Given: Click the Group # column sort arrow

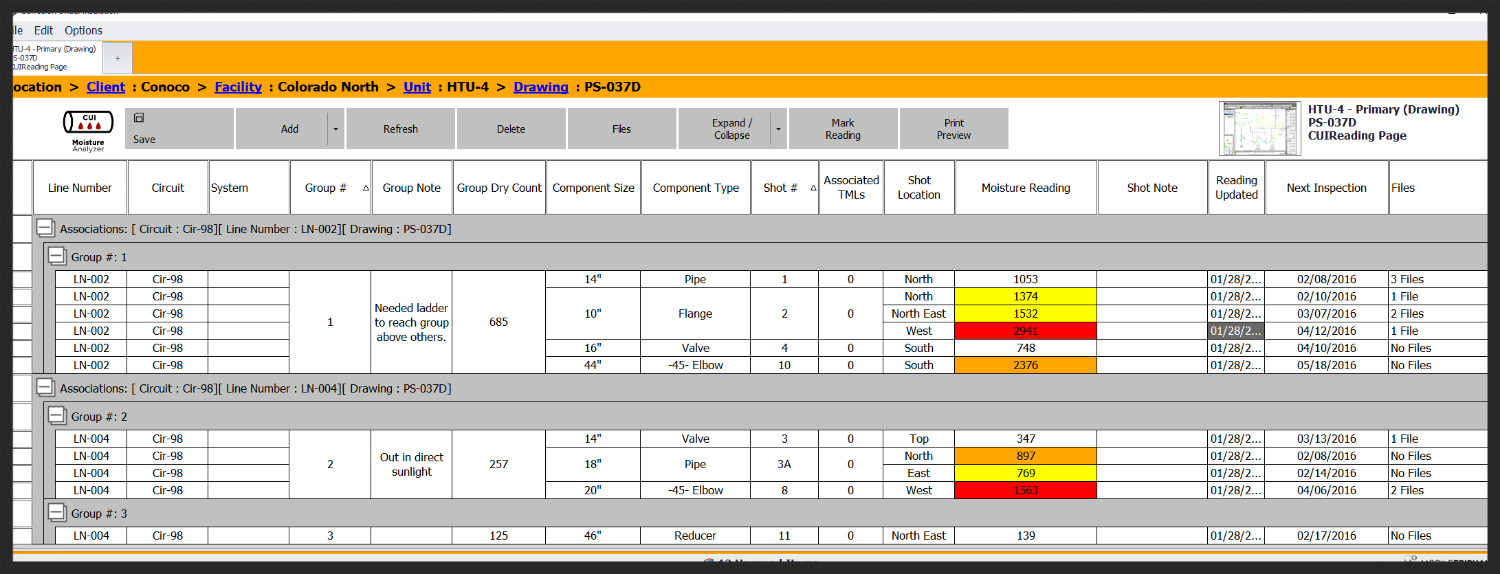Looking at the screenshot, I should 365,188.
